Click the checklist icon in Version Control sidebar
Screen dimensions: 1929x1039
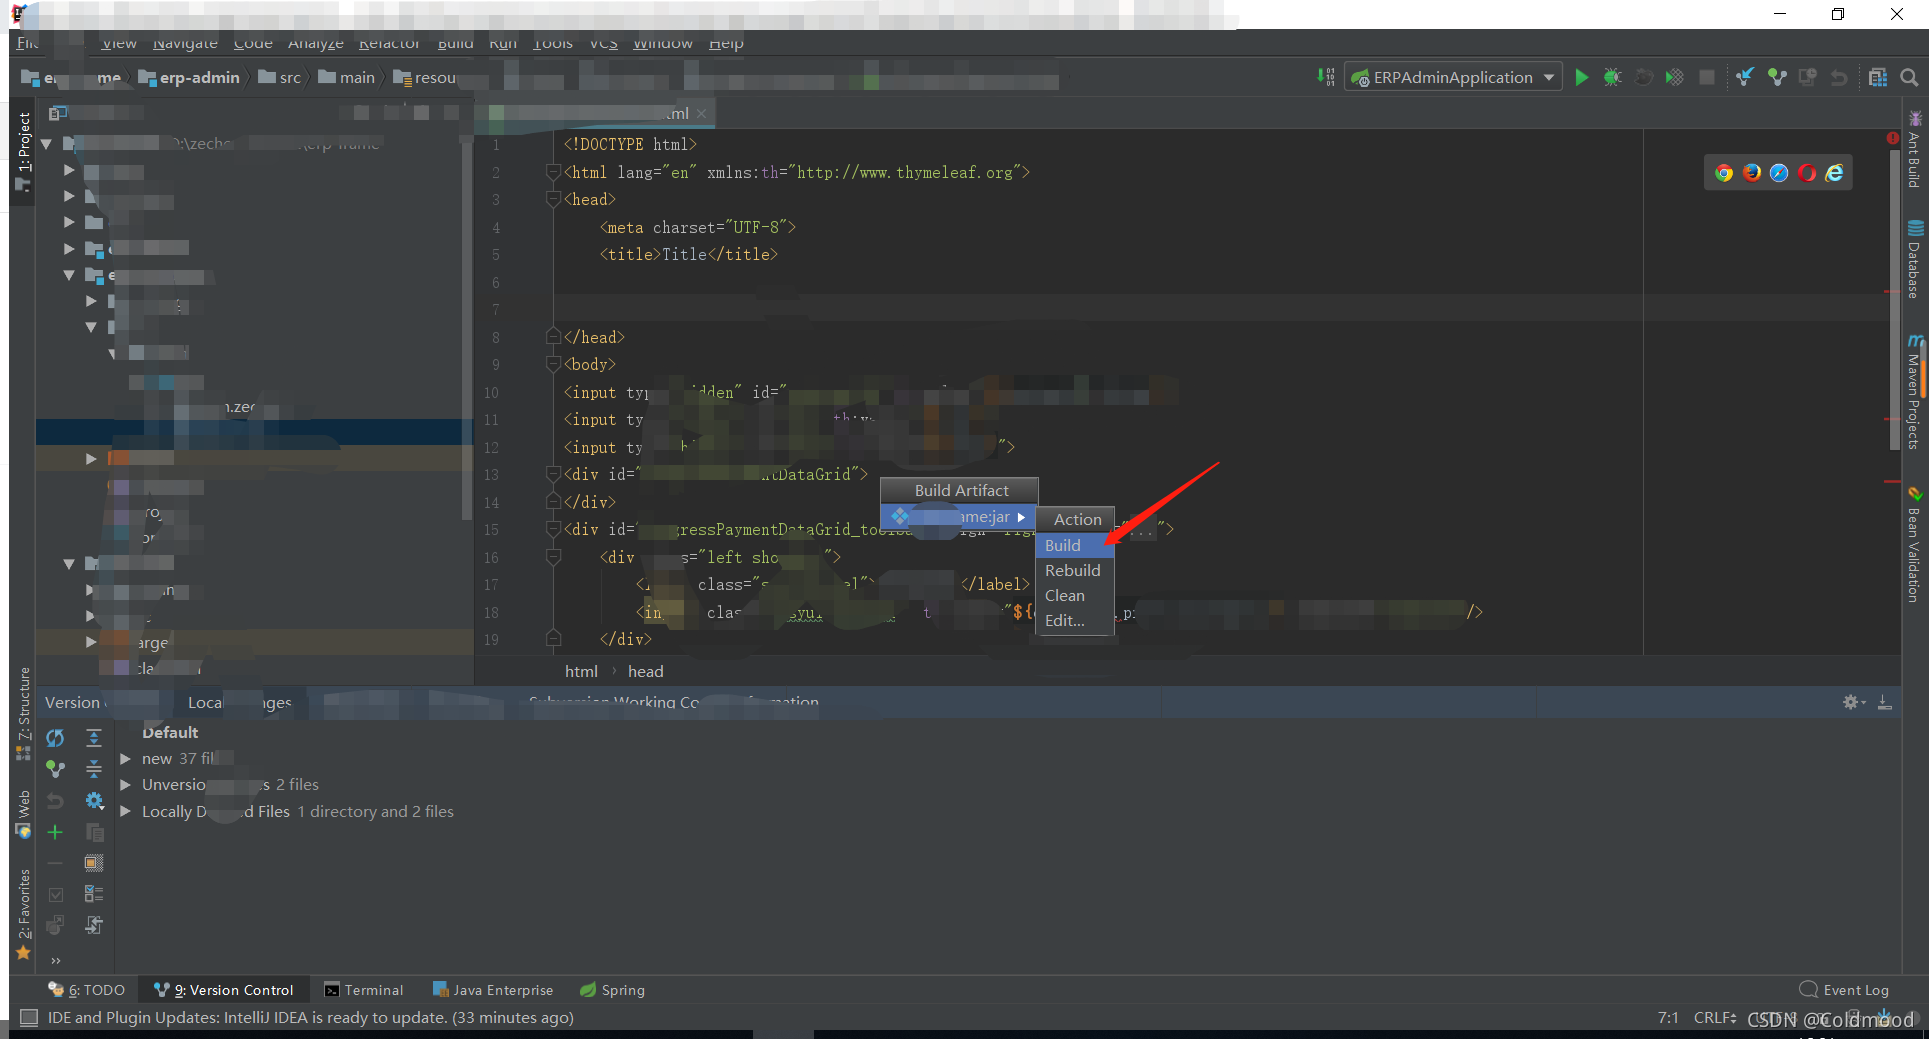pos(94,894)
